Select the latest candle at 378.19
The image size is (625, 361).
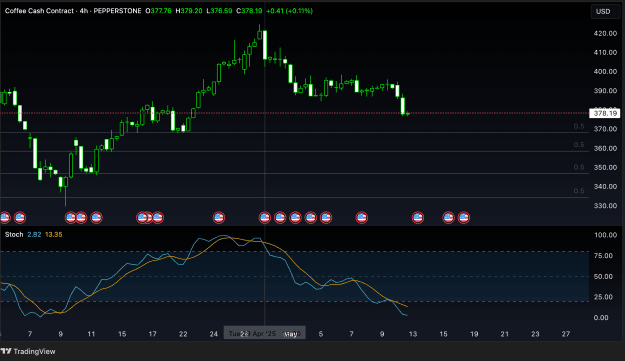pyautogui.click(x=407, y=114)
